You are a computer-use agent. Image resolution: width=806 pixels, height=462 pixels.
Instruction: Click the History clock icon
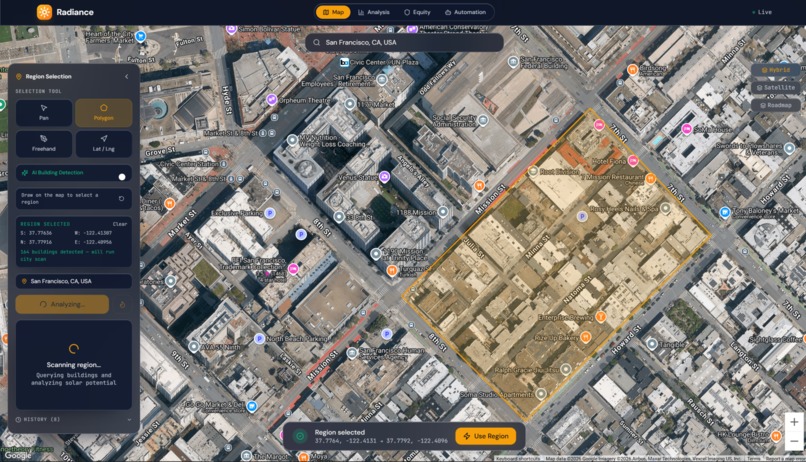[19, 419]
